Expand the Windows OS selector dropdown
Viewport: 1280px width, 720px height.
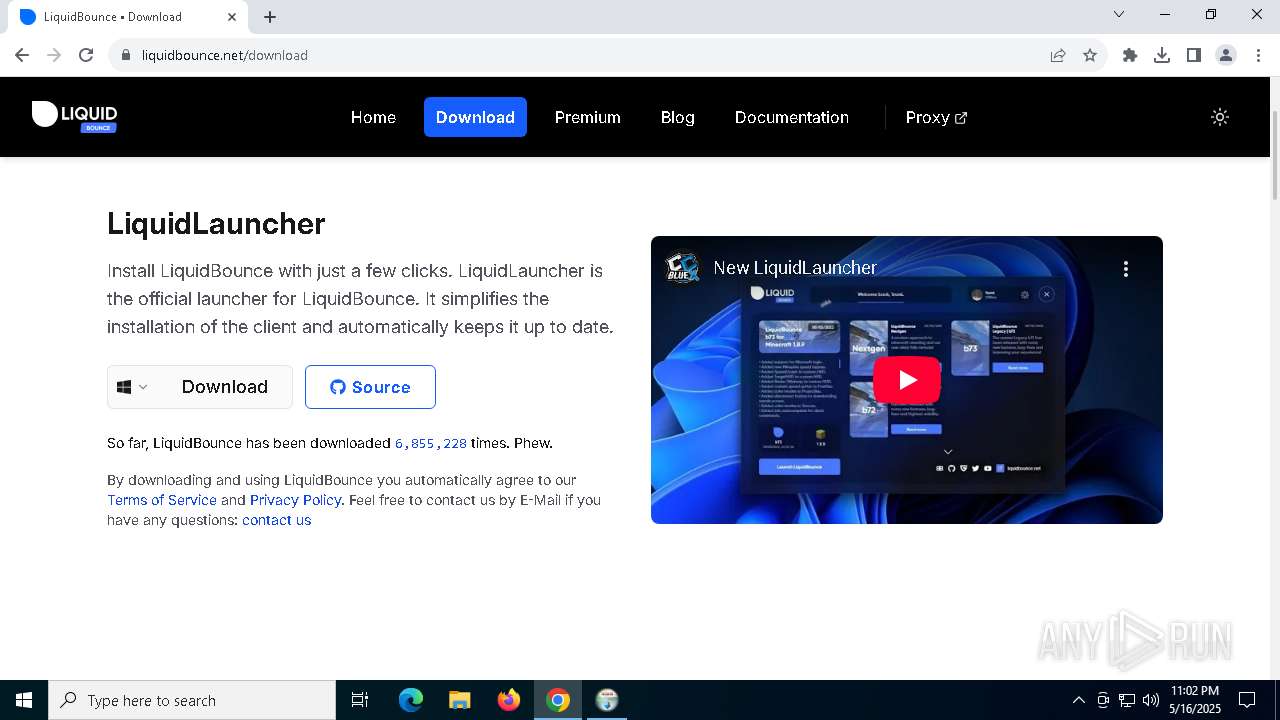132,387
